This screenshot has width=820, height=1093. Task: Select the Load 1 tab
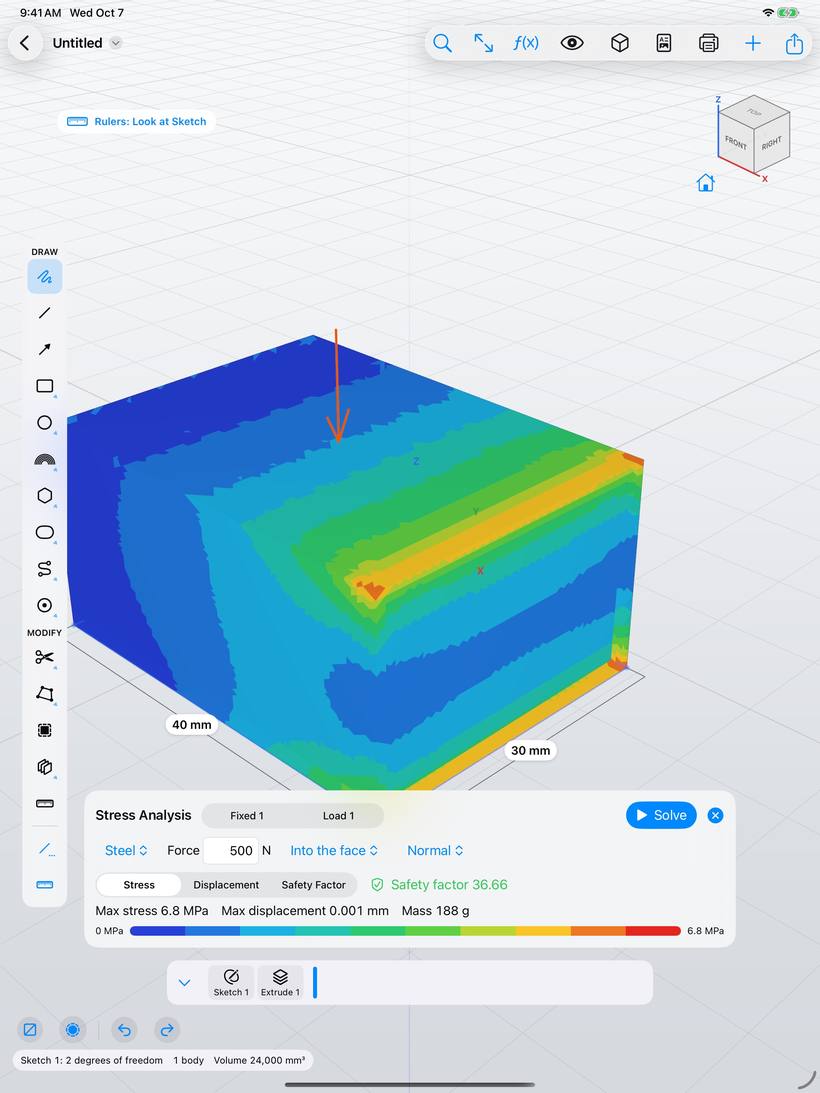click(338, 816)
